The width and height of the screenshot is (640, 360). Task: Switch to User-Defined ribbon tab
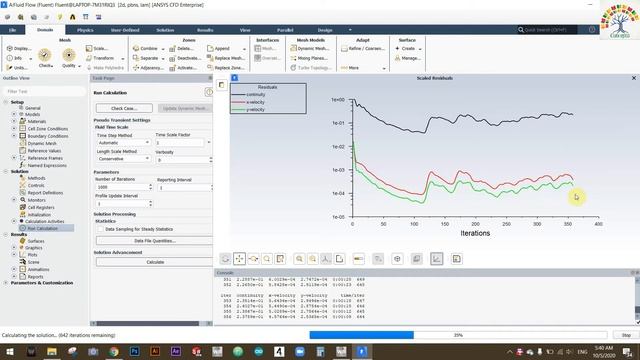[x=125, y=30]
